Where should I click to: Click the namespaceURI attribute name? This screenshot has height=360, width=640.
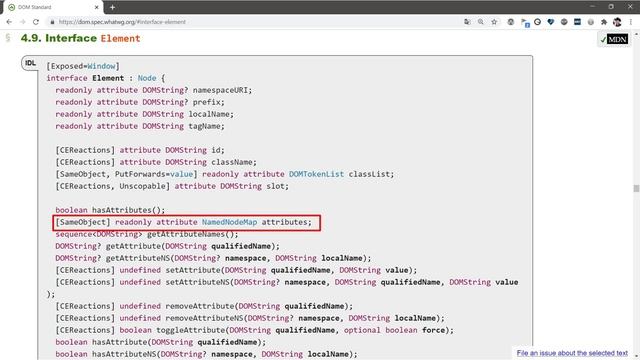[220, 90]
